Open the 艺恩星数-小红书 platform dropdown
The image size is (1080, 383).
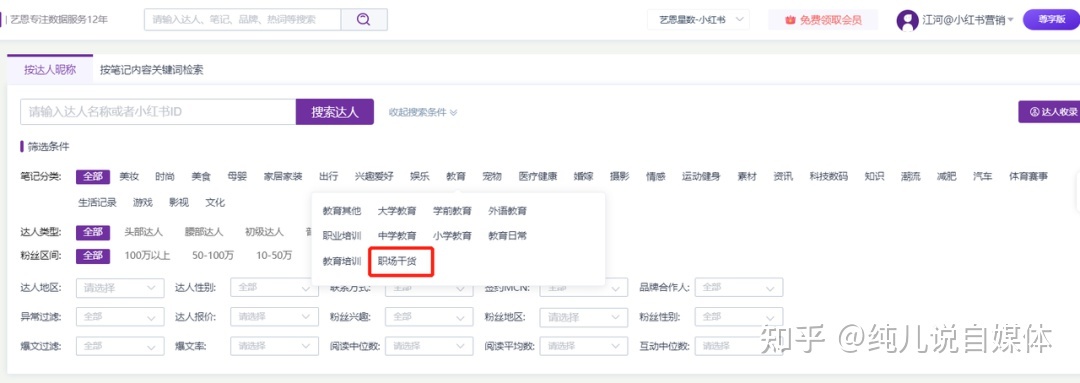(x=698, y=19)
